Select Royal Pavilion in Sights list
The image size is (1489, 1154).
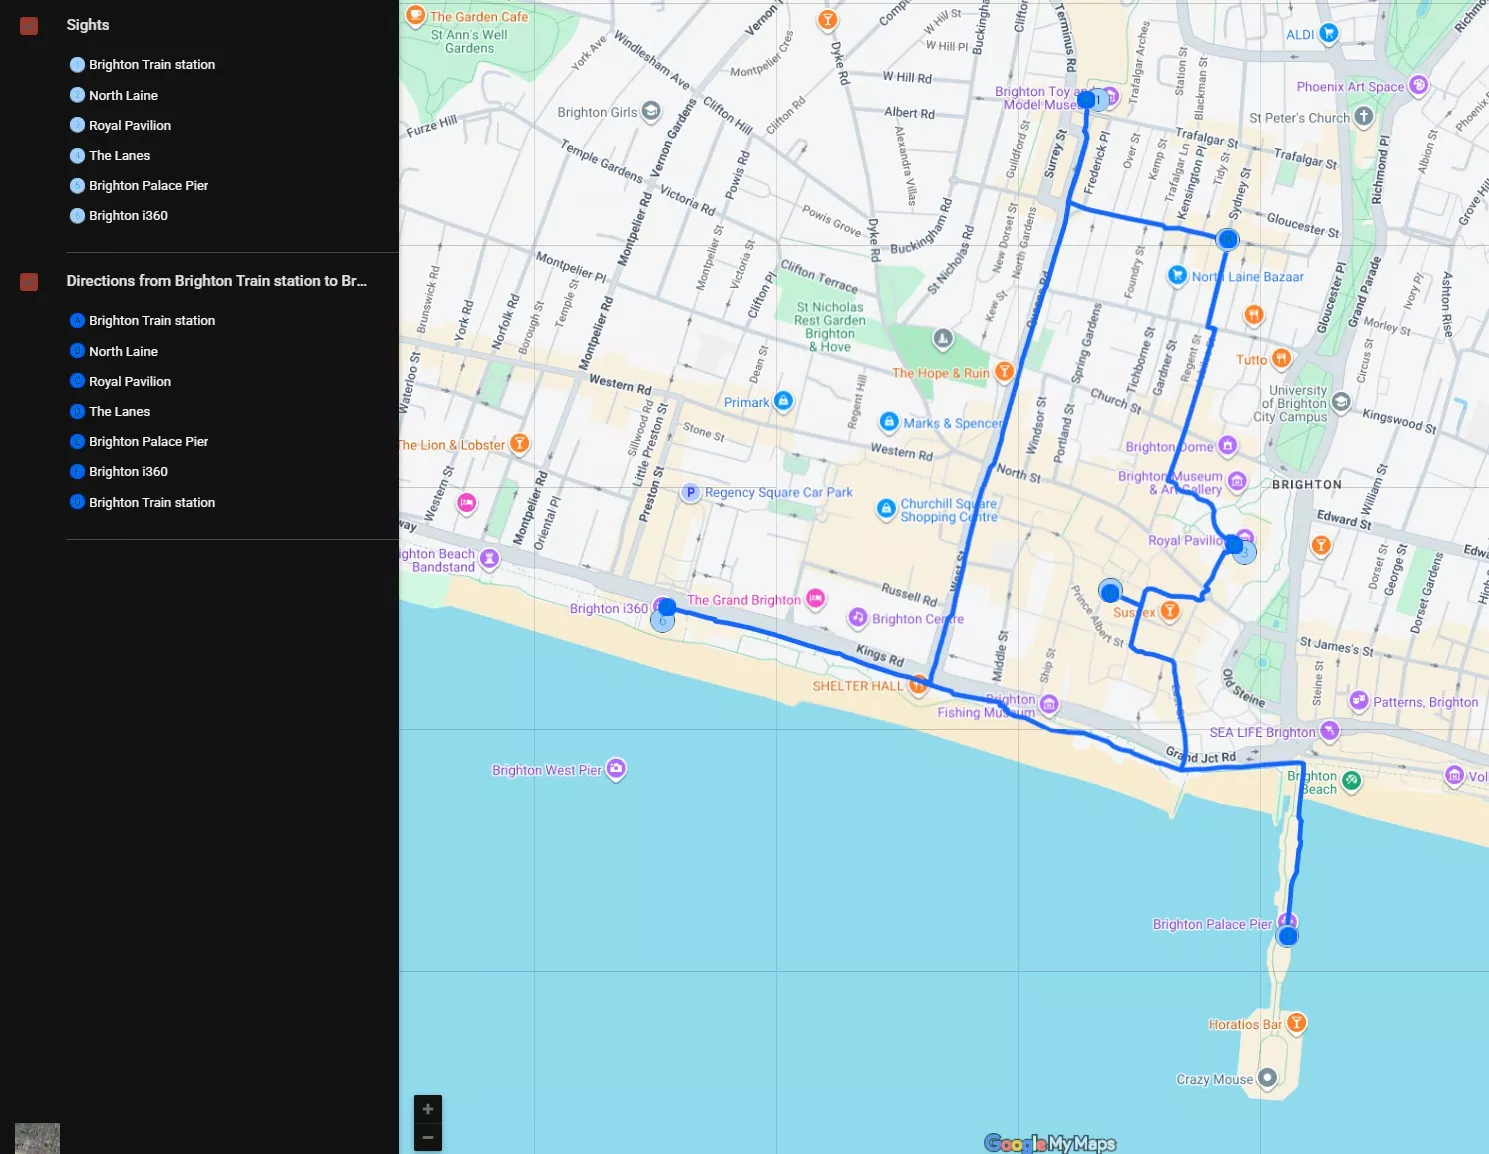coord(130,125)
